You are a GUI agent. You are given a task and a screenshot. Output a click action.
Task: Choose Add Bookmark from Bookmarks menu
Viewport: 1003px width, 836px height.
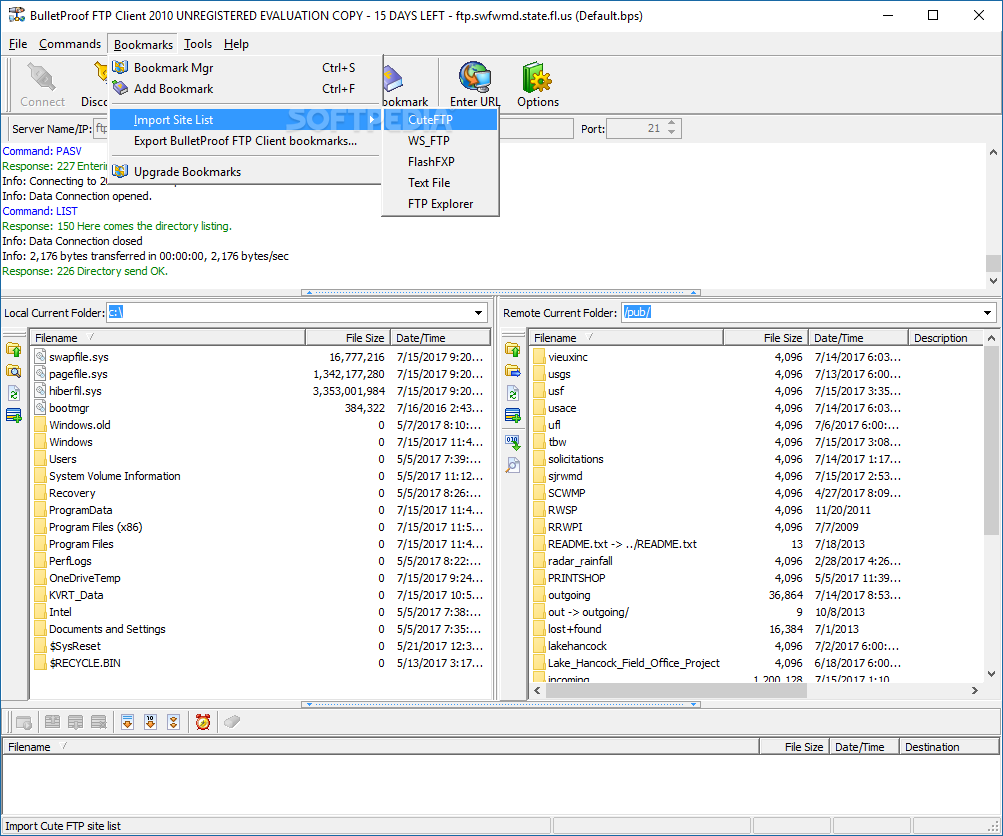pyautogui.click(x=246, y=88)
